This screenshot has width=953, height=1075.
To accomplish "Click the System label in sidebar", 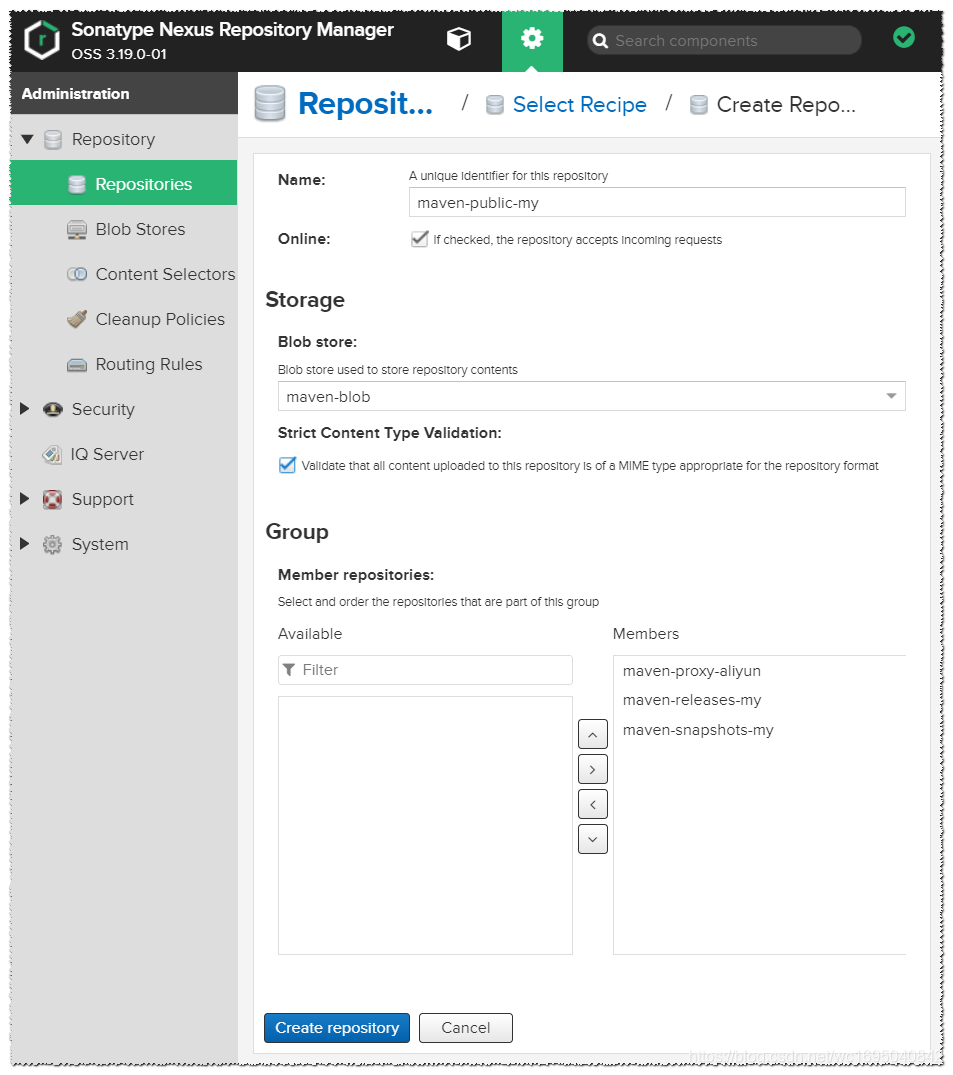I will point(100,544).
